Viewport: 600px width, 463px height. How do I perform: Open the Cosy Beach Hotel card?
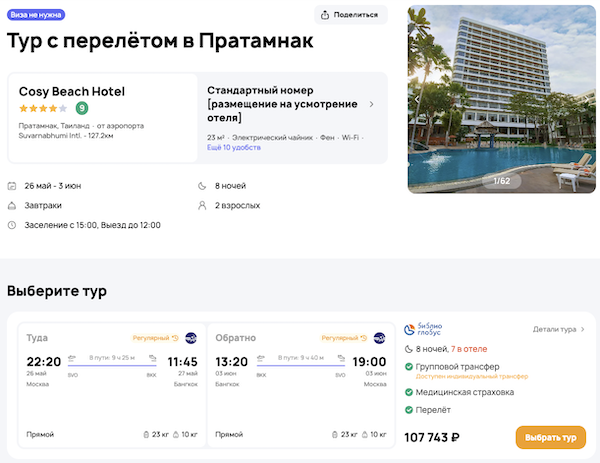tap(98, 117)
